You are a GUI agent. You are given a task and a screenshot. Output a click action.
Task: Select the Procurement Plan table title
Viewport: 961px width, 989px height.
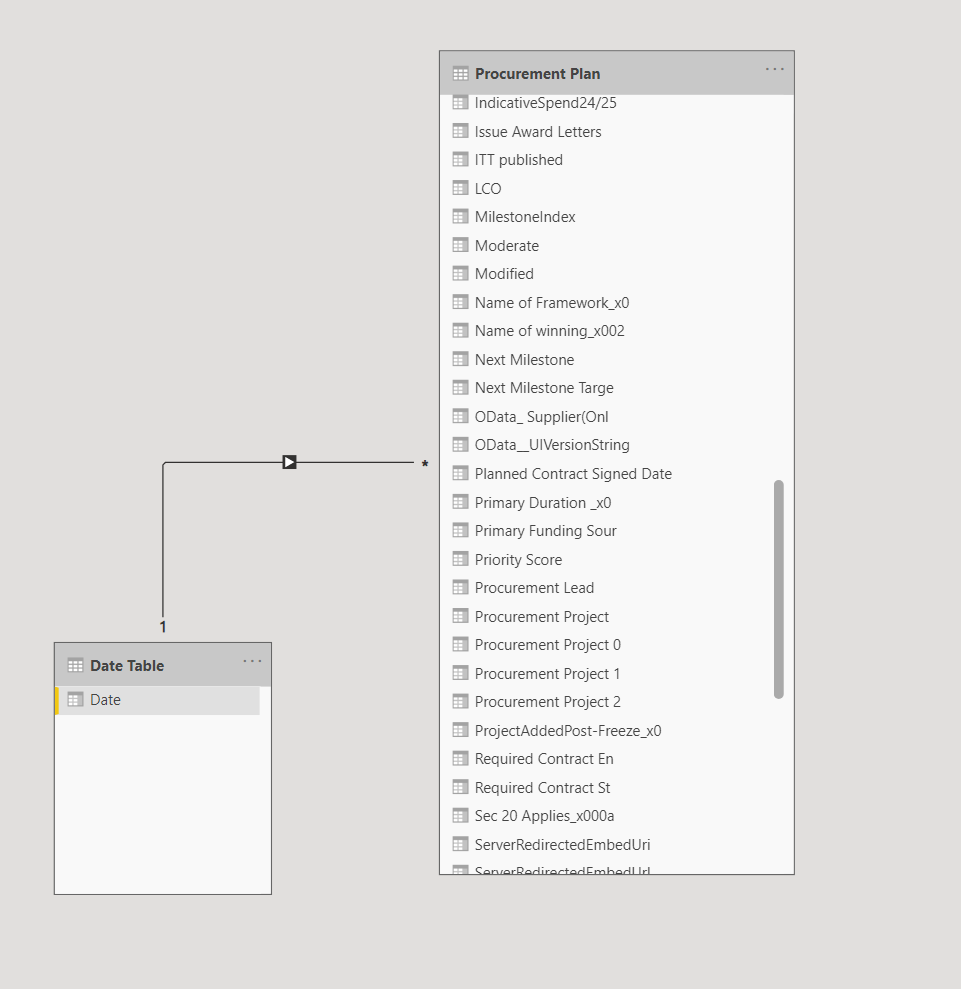tap(537, 74)
